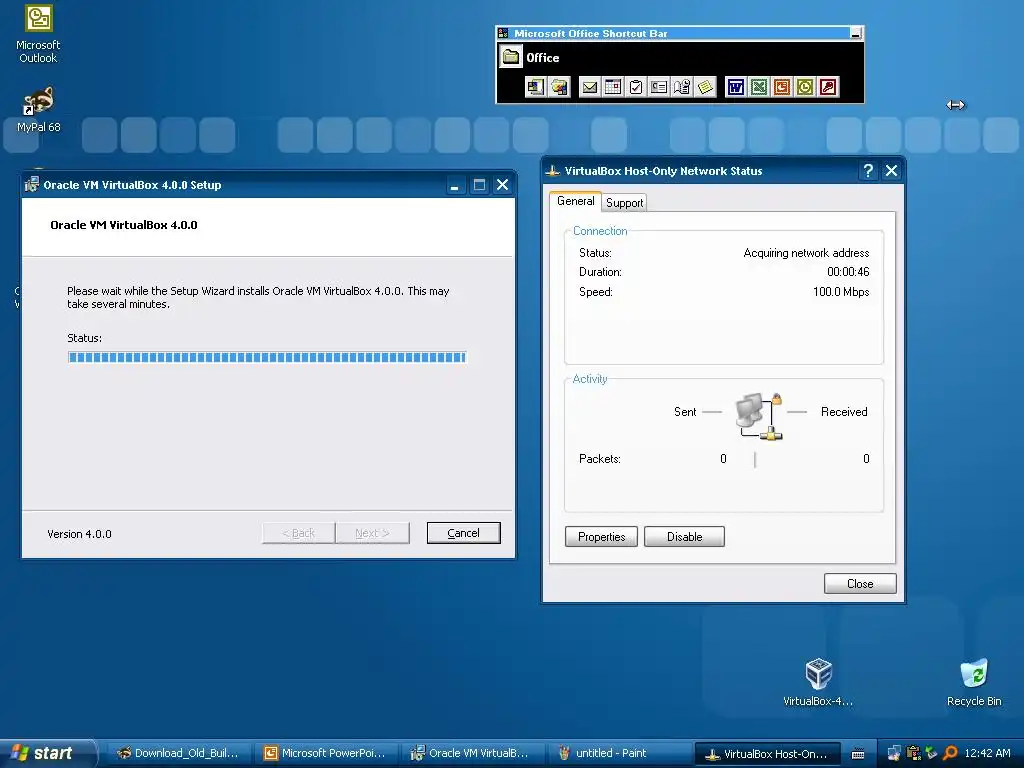Image resolution: width=1024 pixels, height=768 pixels.
Task: Click Open Office Document icon in Shortcut Bar
Action: point(559,87)
